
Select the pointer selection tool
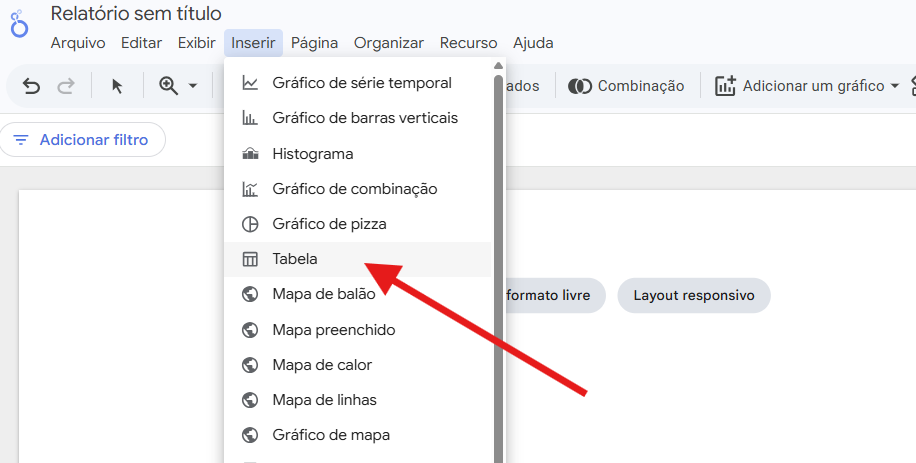117,86
